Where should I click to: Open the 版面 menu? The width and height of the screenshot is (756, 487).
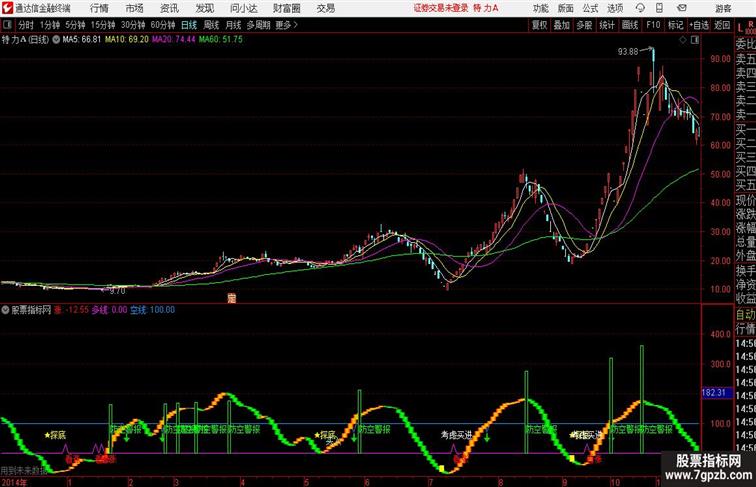point(566,8)
